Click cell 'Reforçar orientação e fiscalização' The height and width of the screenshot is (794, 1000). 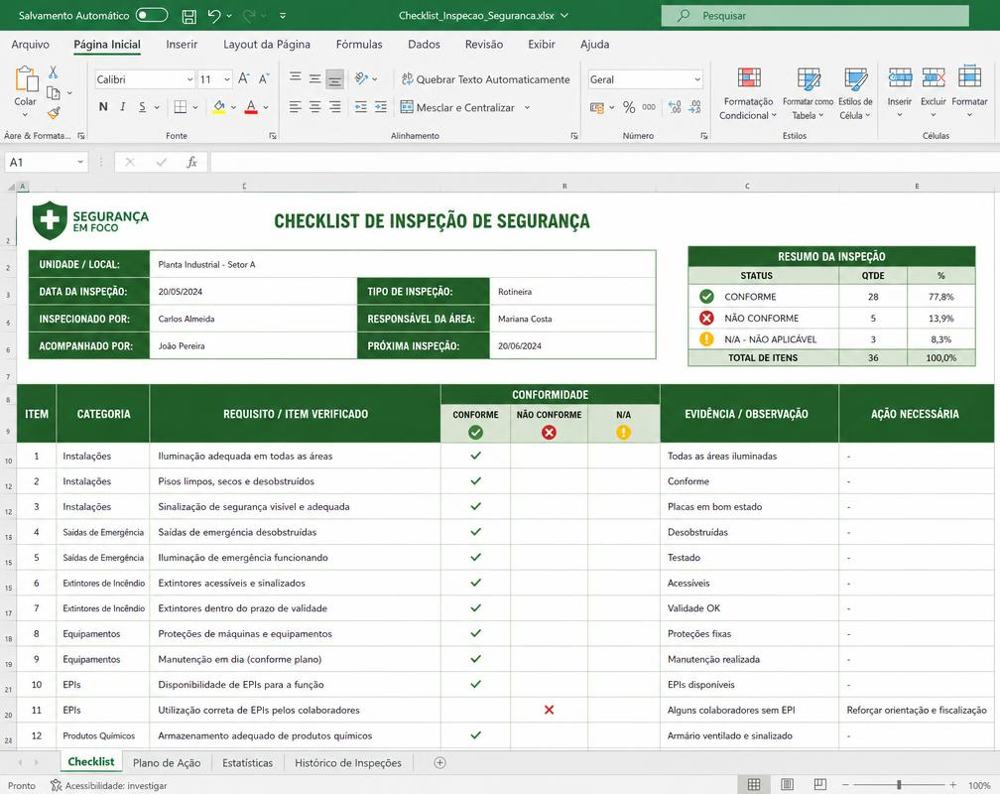point(916,710)
